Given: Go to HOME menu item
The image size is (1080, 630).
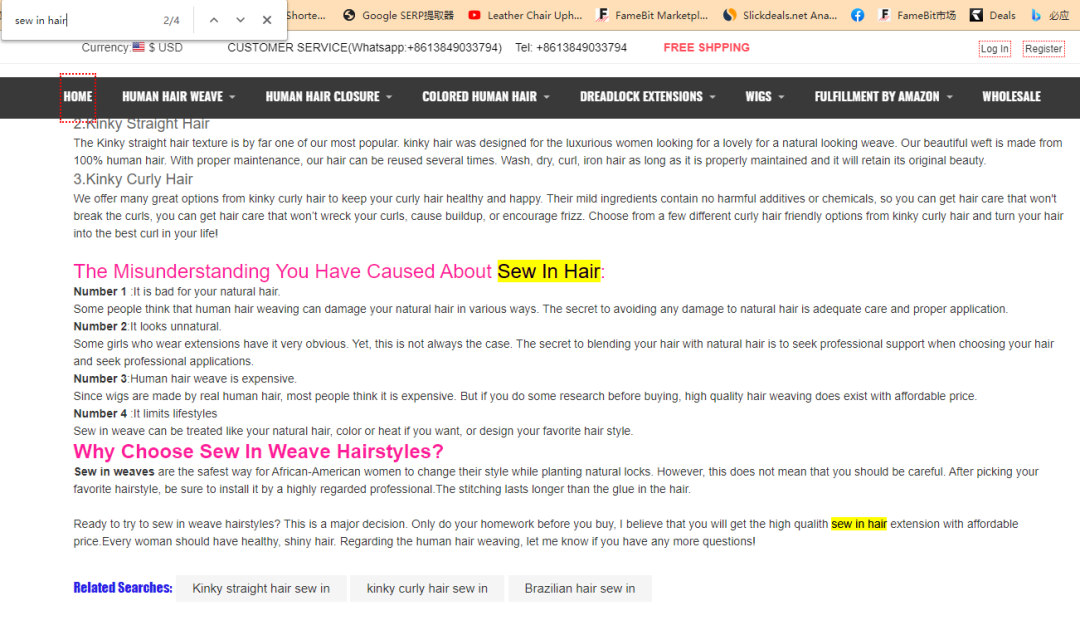Looking at the screenshot, I should click(x=78, y=97).
